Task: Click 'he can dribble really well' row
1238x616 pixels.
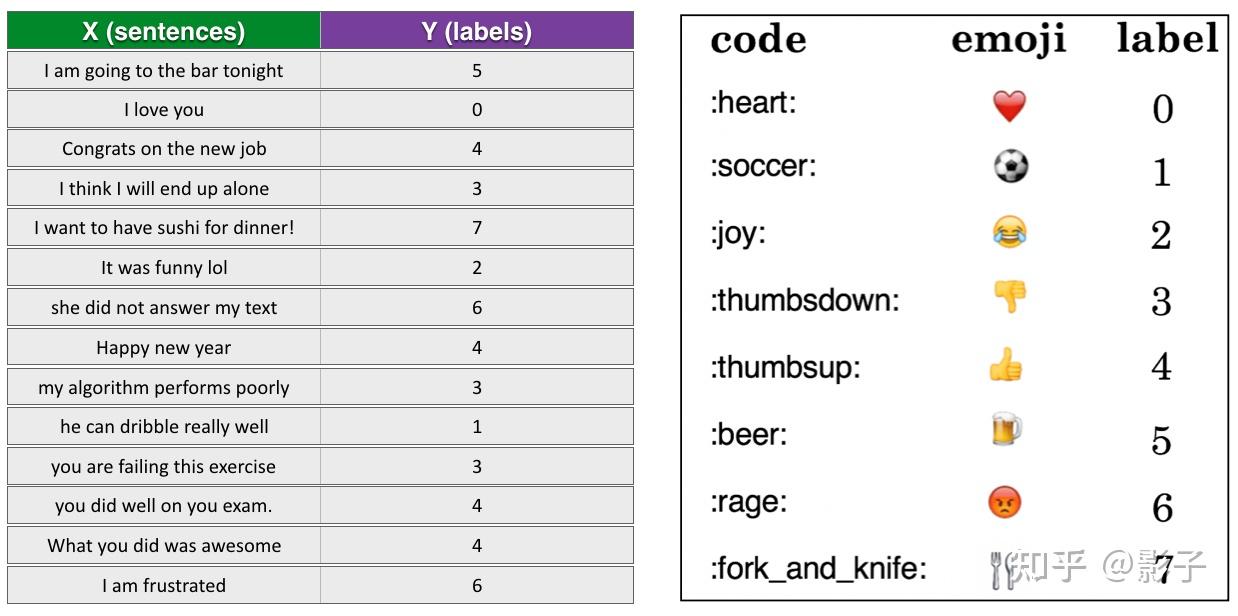Action: [x=164, y=427]
